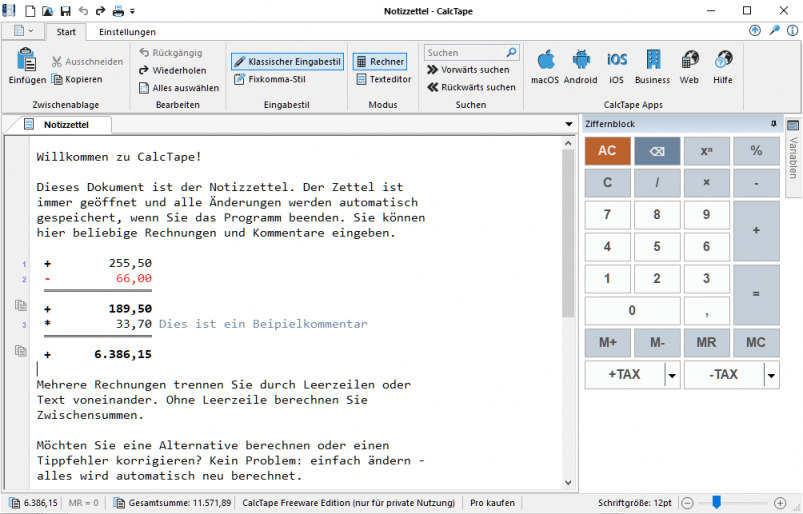Open the macOS CalcTape app icon
The height and width of the screenshot is (514, 803).
coord(545,61)
